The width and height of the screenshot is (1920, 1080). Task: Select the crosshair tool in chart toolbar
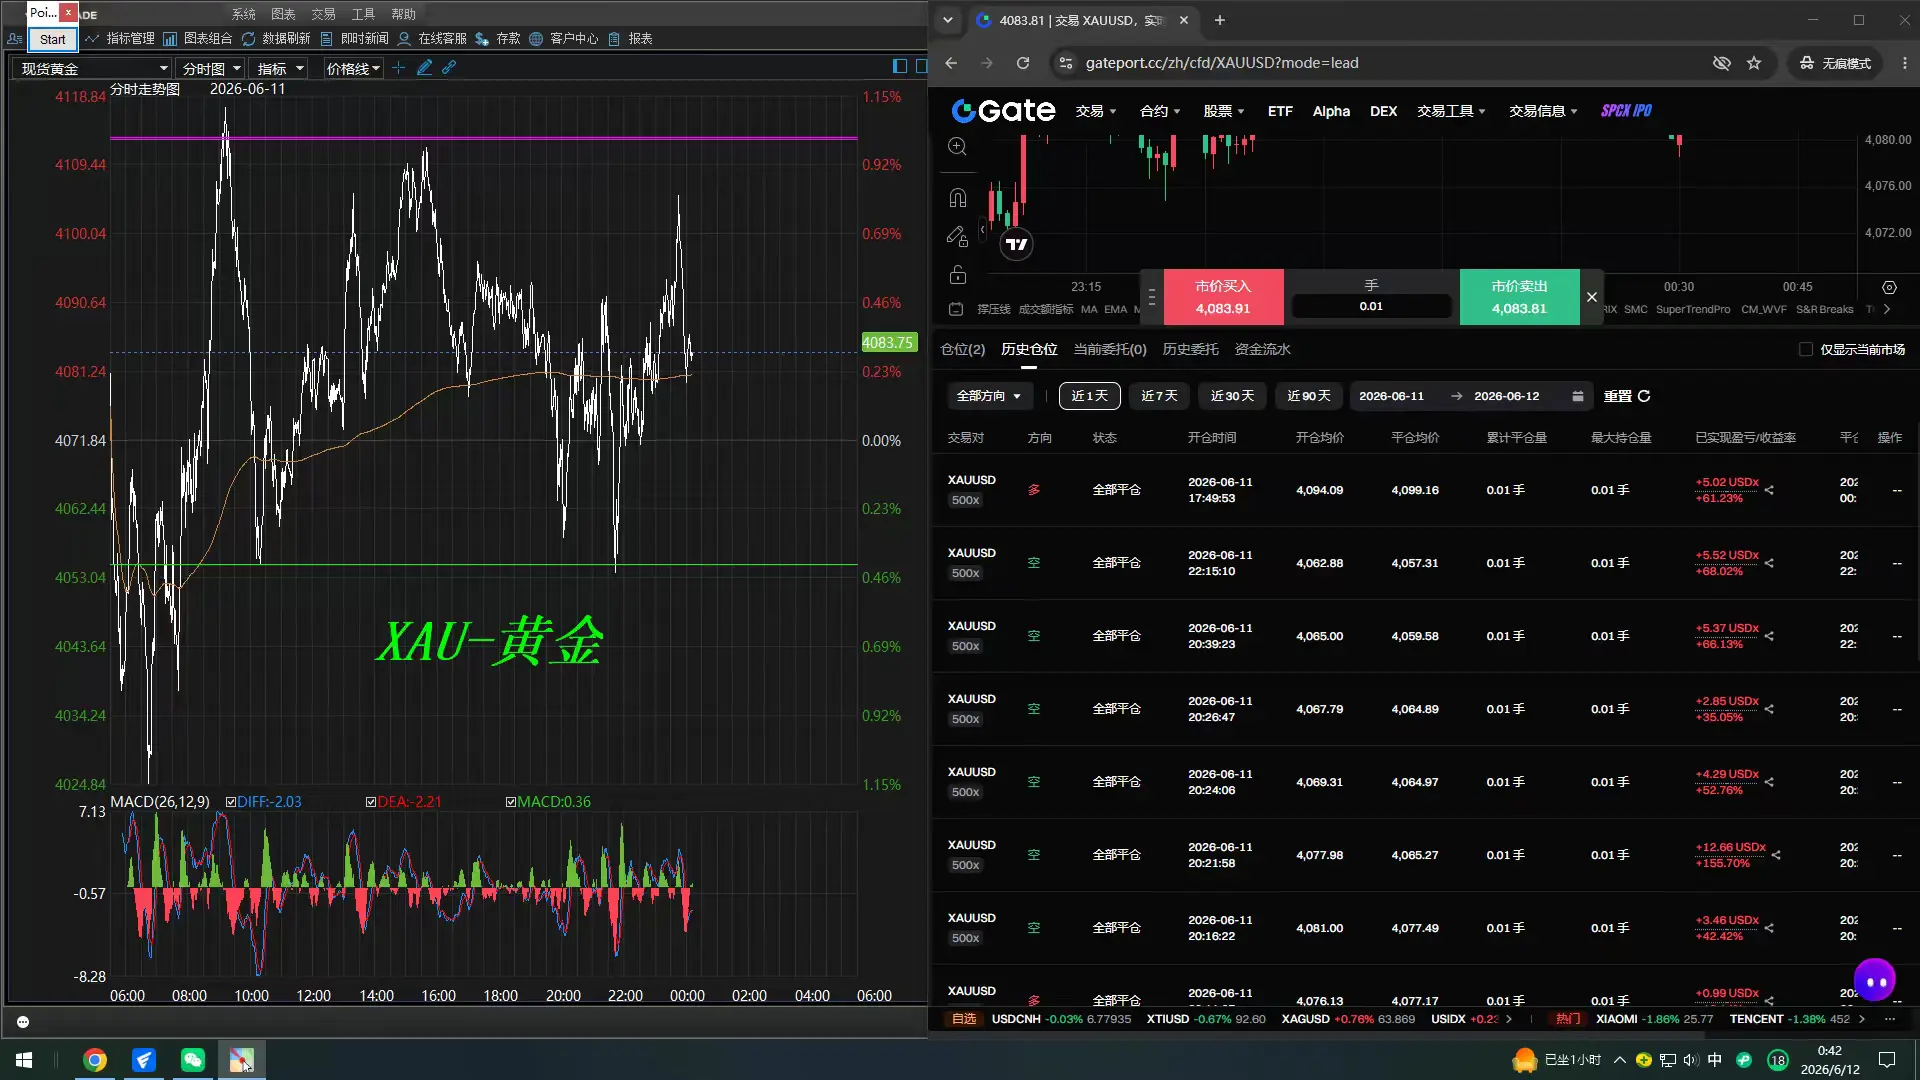399,67
